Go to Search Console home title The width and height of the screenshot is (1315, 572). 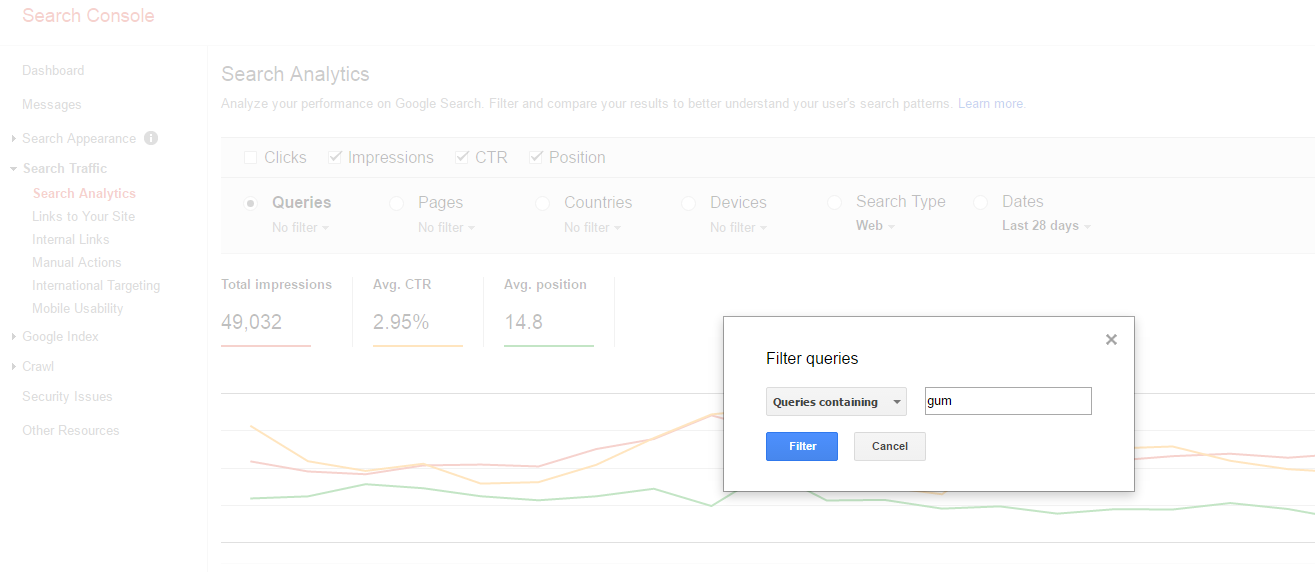88,16
